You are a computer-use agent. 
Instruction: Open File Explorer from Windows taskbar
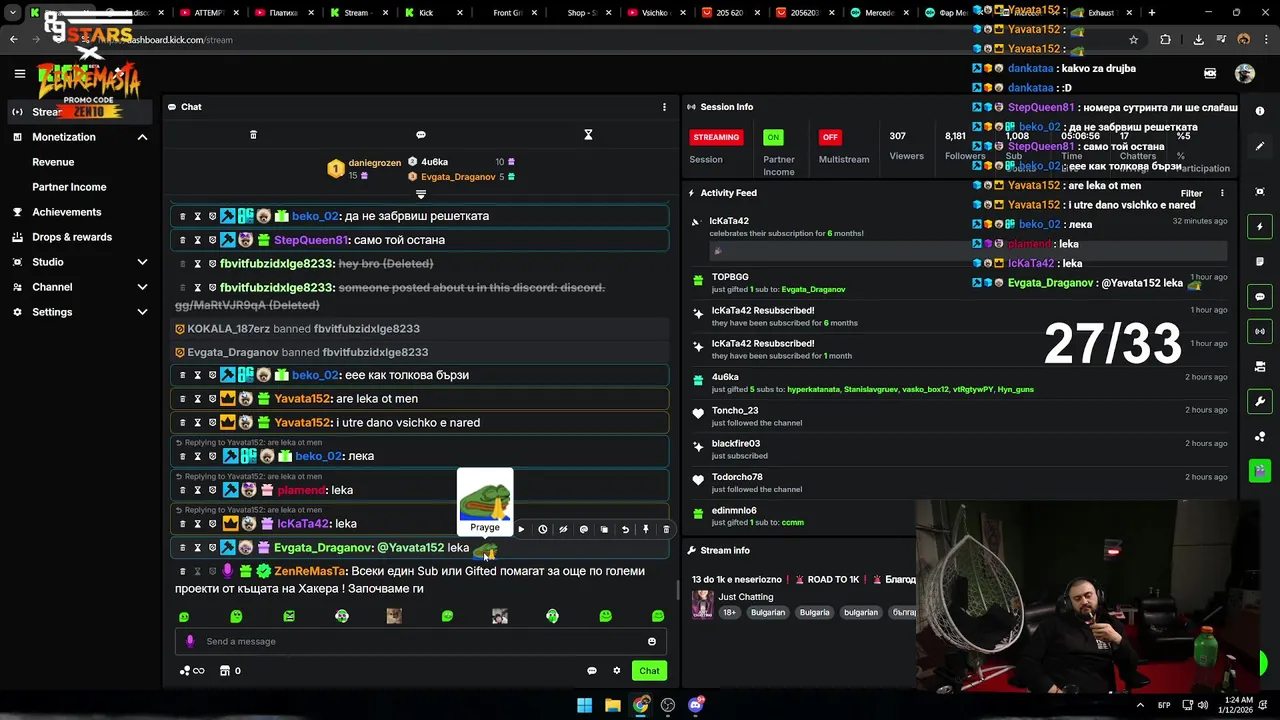(612, 705)
